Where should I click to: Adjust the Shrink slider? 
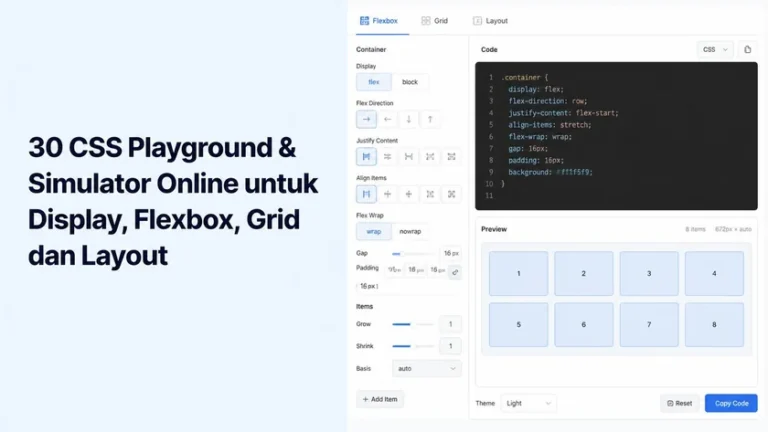[x=413, y=346]
